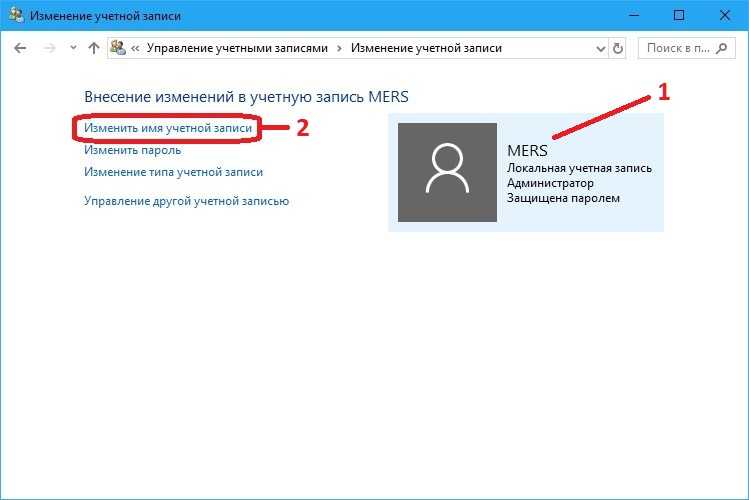Expand the double-chevron breadcrumb overflow
The height and width of the screenshot is (500, 749).
(135, 48)
